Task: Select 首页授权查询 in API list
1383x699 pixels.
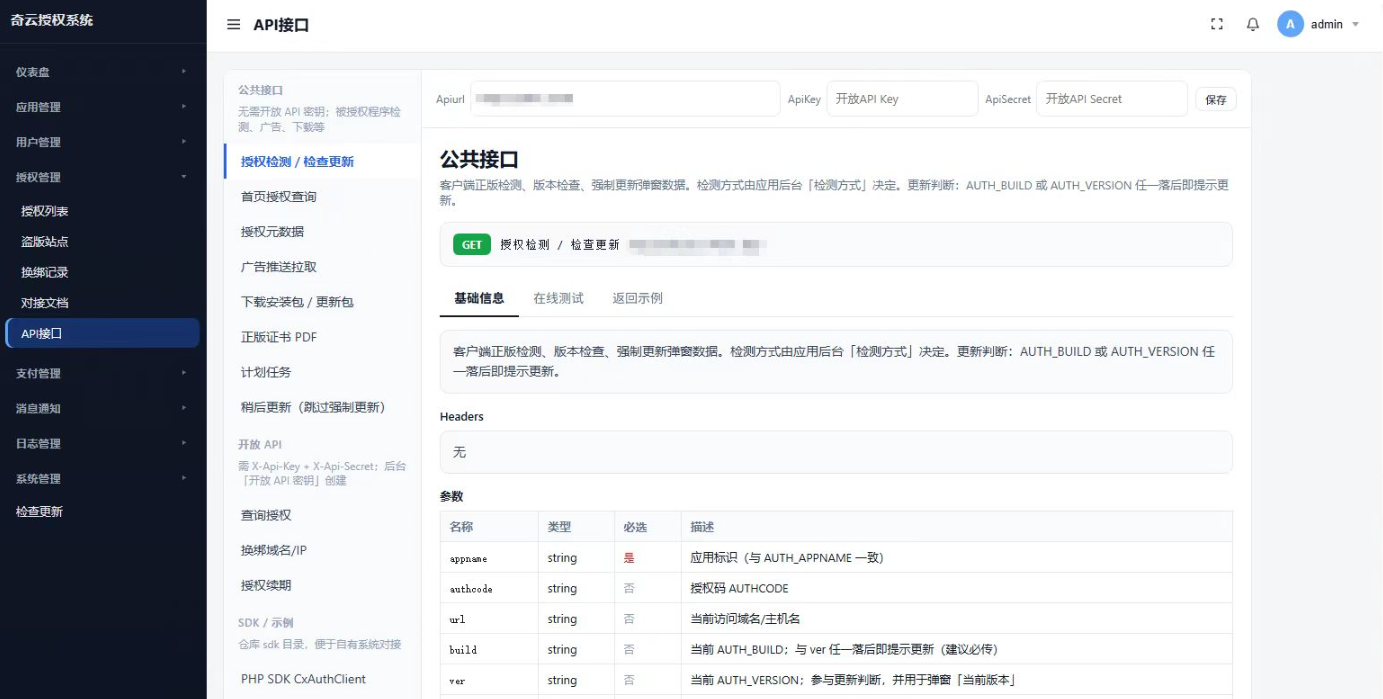Action: pos(322,196)
